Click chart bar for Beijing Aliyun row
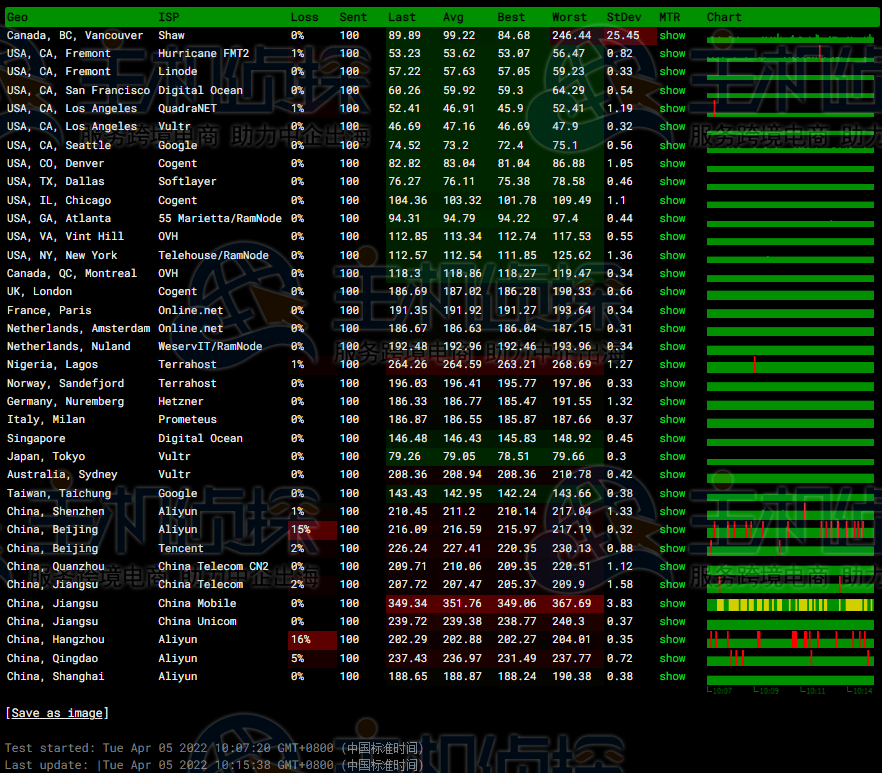This screenshot has height=773, width=882. tap(790, 529)
